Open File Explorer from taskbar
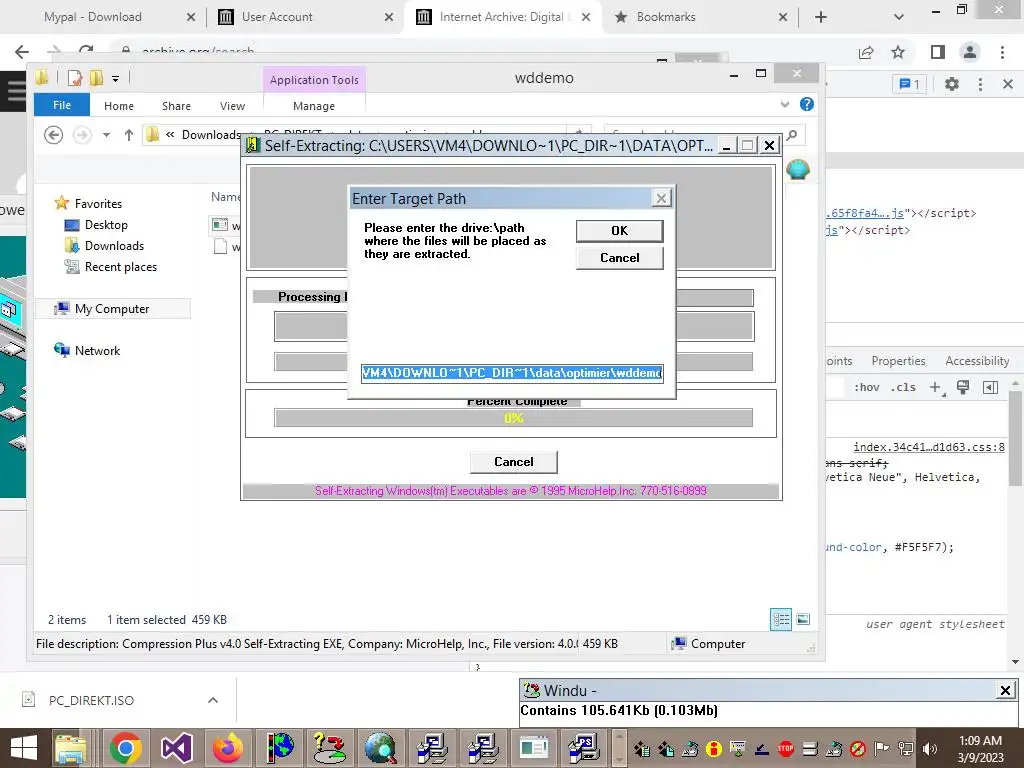Viewport: 1024px width, 768px height. (71, 748)
